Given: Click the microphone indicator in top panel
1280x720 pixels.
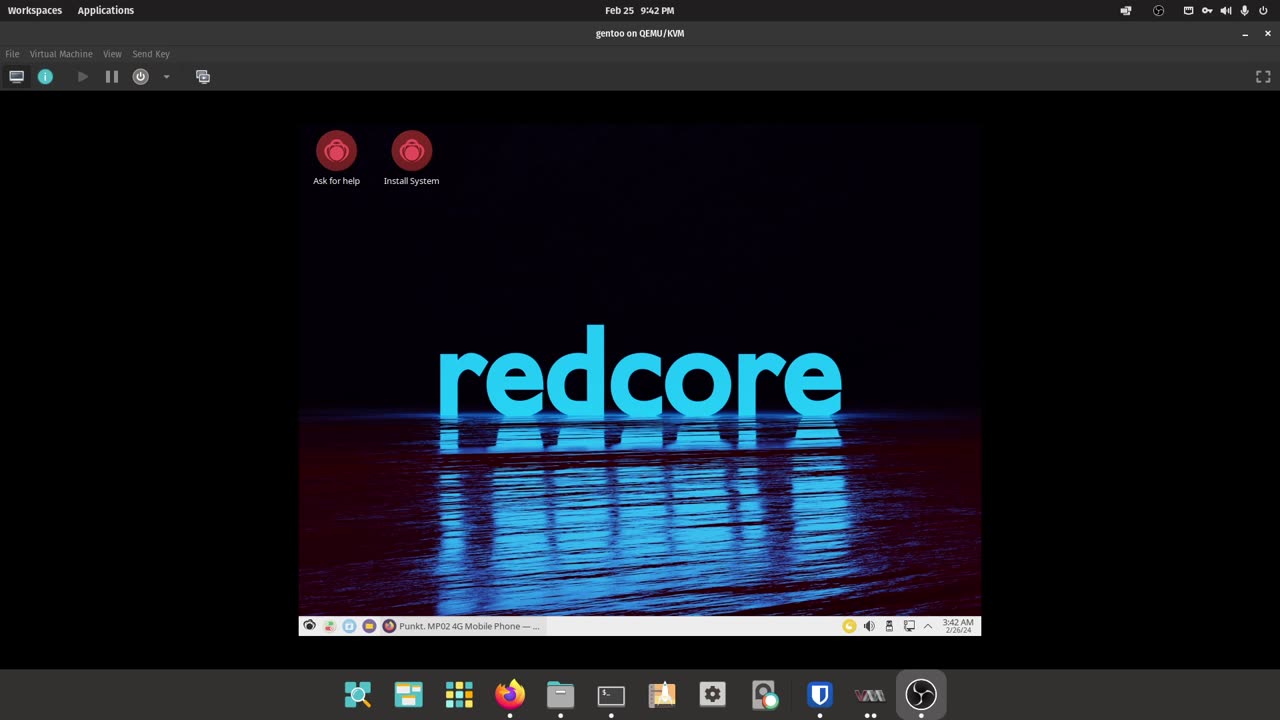Looking at the screenshot, I should [1245, 10].
